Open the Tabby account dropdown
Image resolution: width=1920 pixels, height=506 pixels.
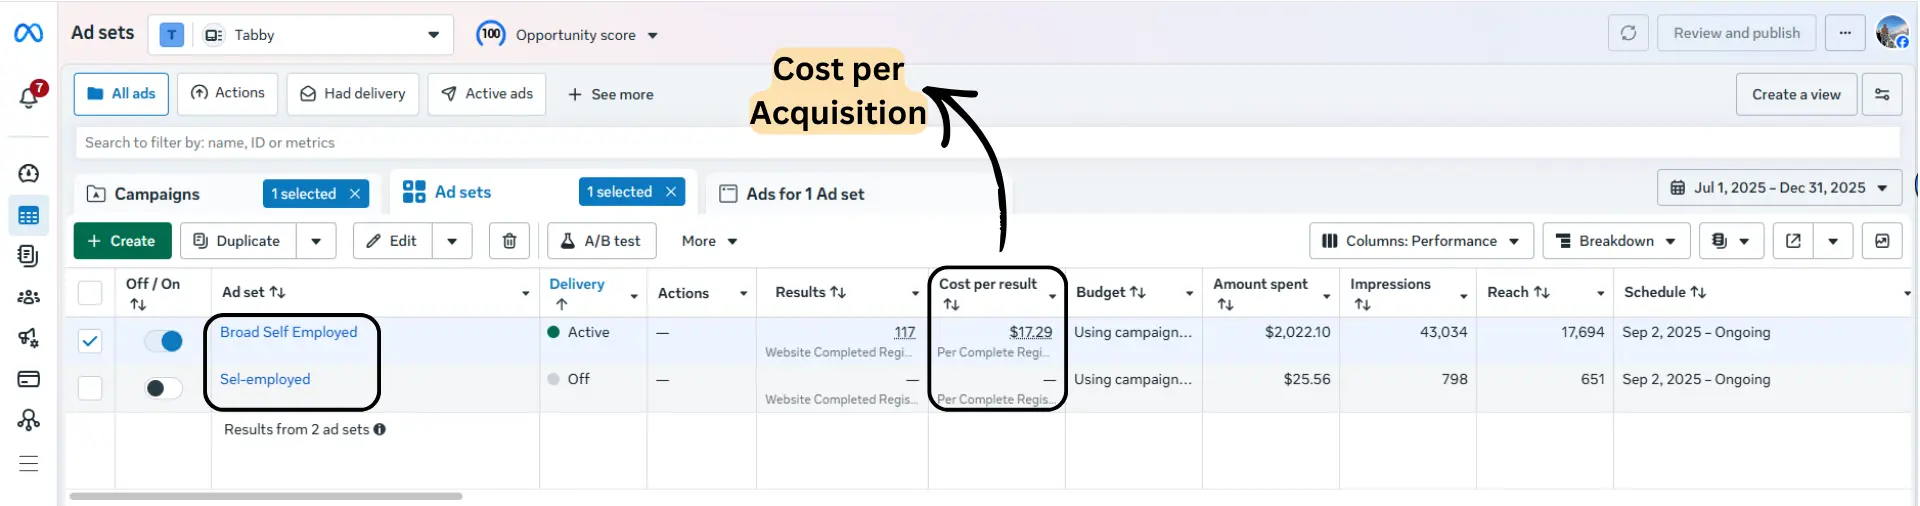(x=301, y=34)
